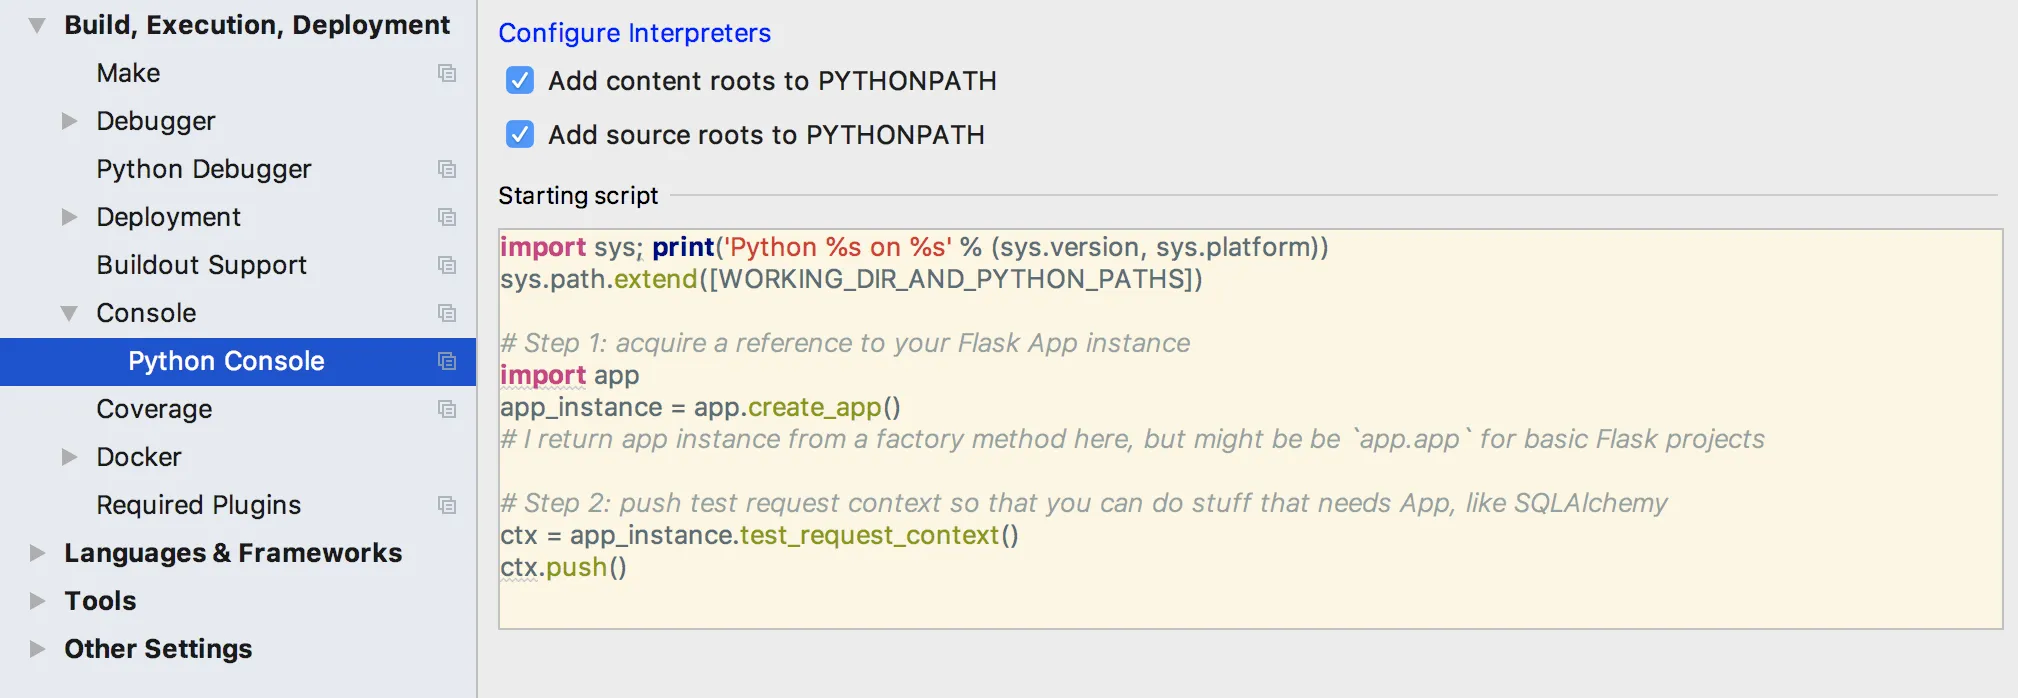
Task: Click the project-level icon beside Python Debugger
Action: pyautogui.click(x=447, y=169)
